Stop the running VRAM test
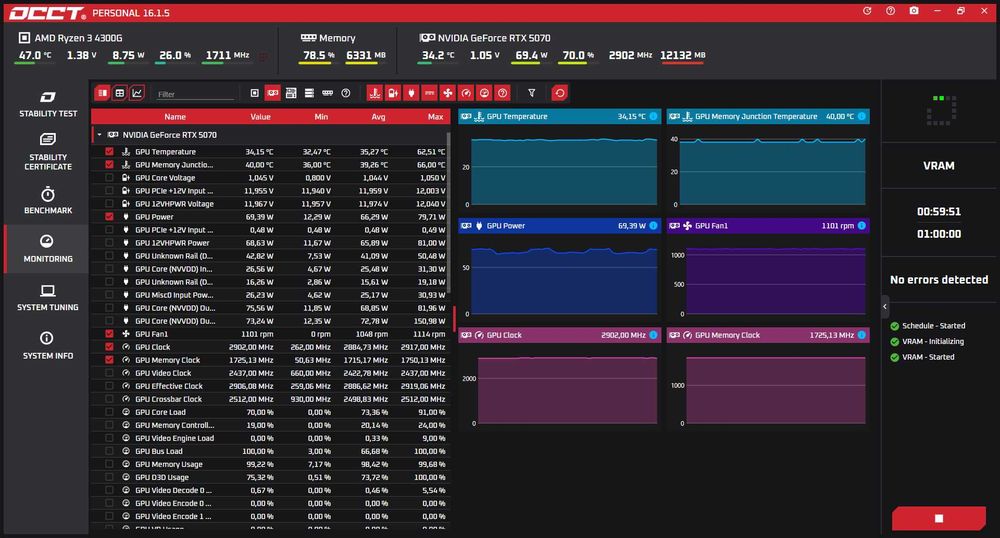The image size is (1000, 538). point(938,518)
